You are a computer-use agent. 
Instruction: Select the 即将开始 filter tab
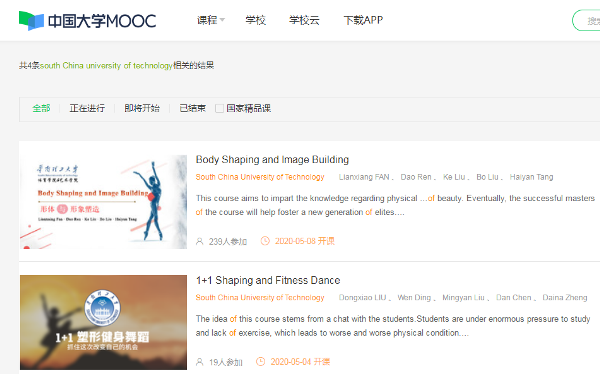(x=142, y=108)
